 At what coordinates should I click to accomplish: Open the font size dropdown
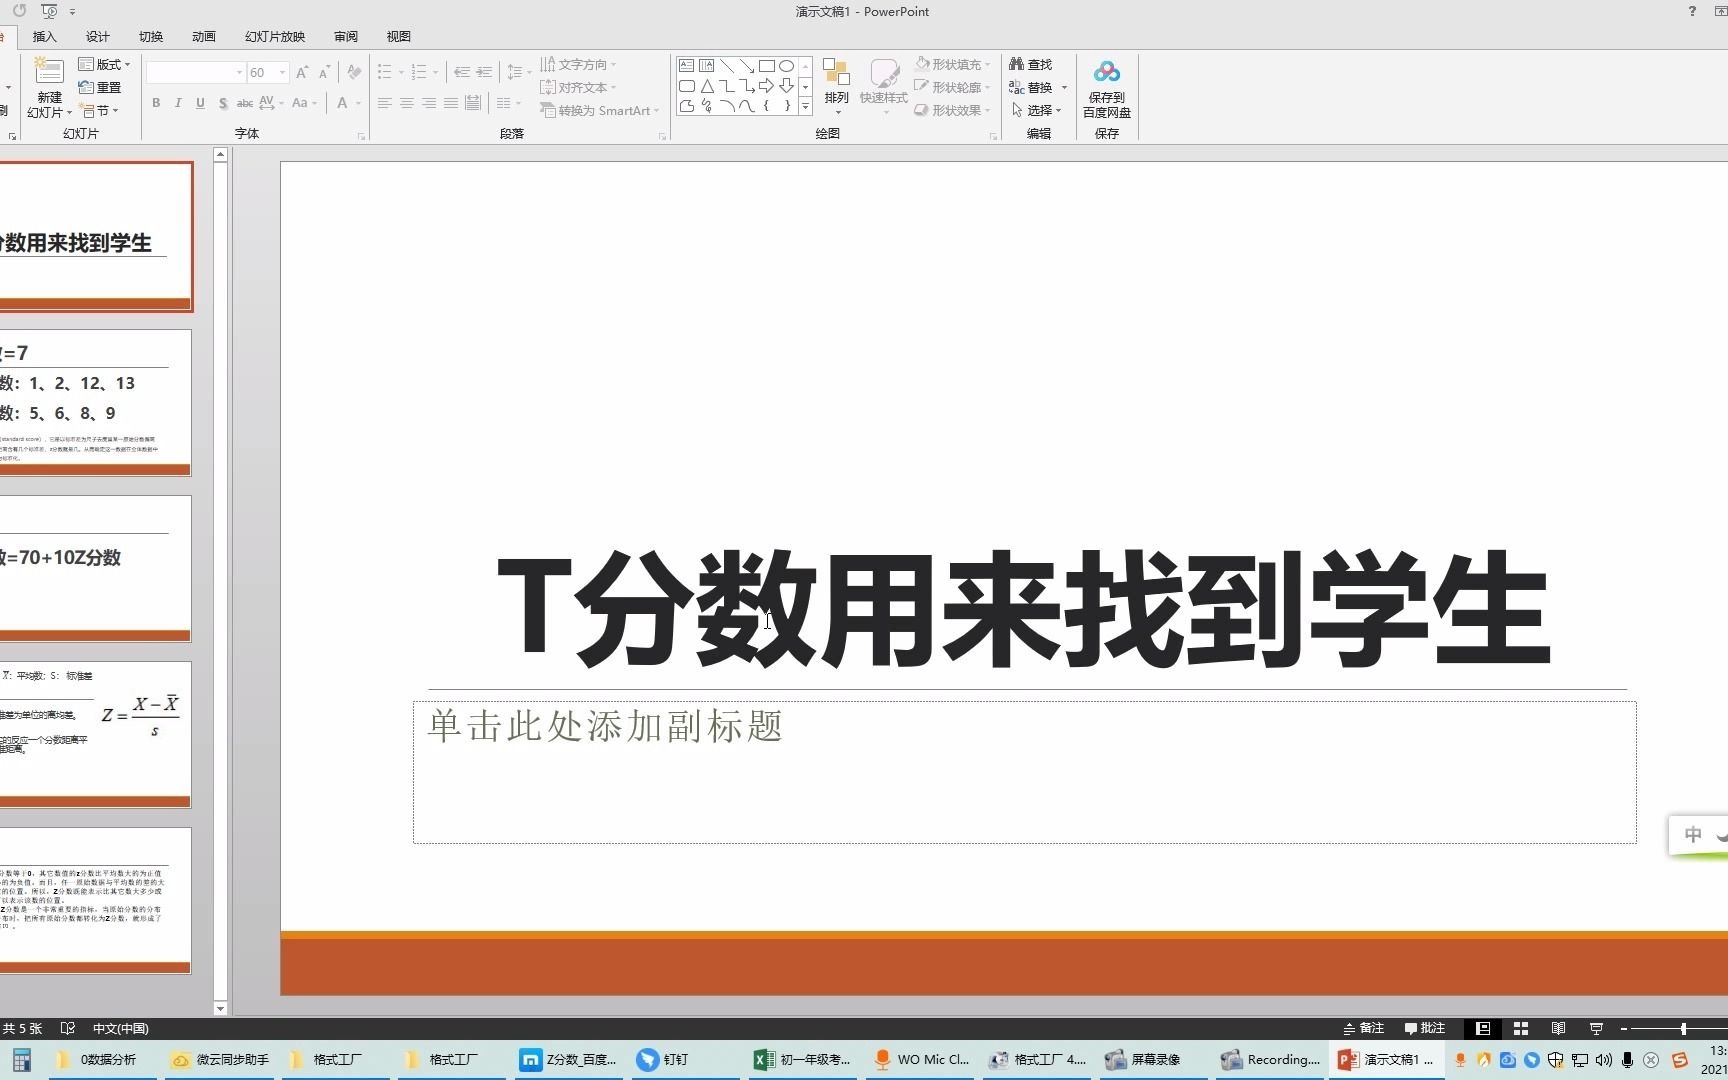click(x=281, y=72)
